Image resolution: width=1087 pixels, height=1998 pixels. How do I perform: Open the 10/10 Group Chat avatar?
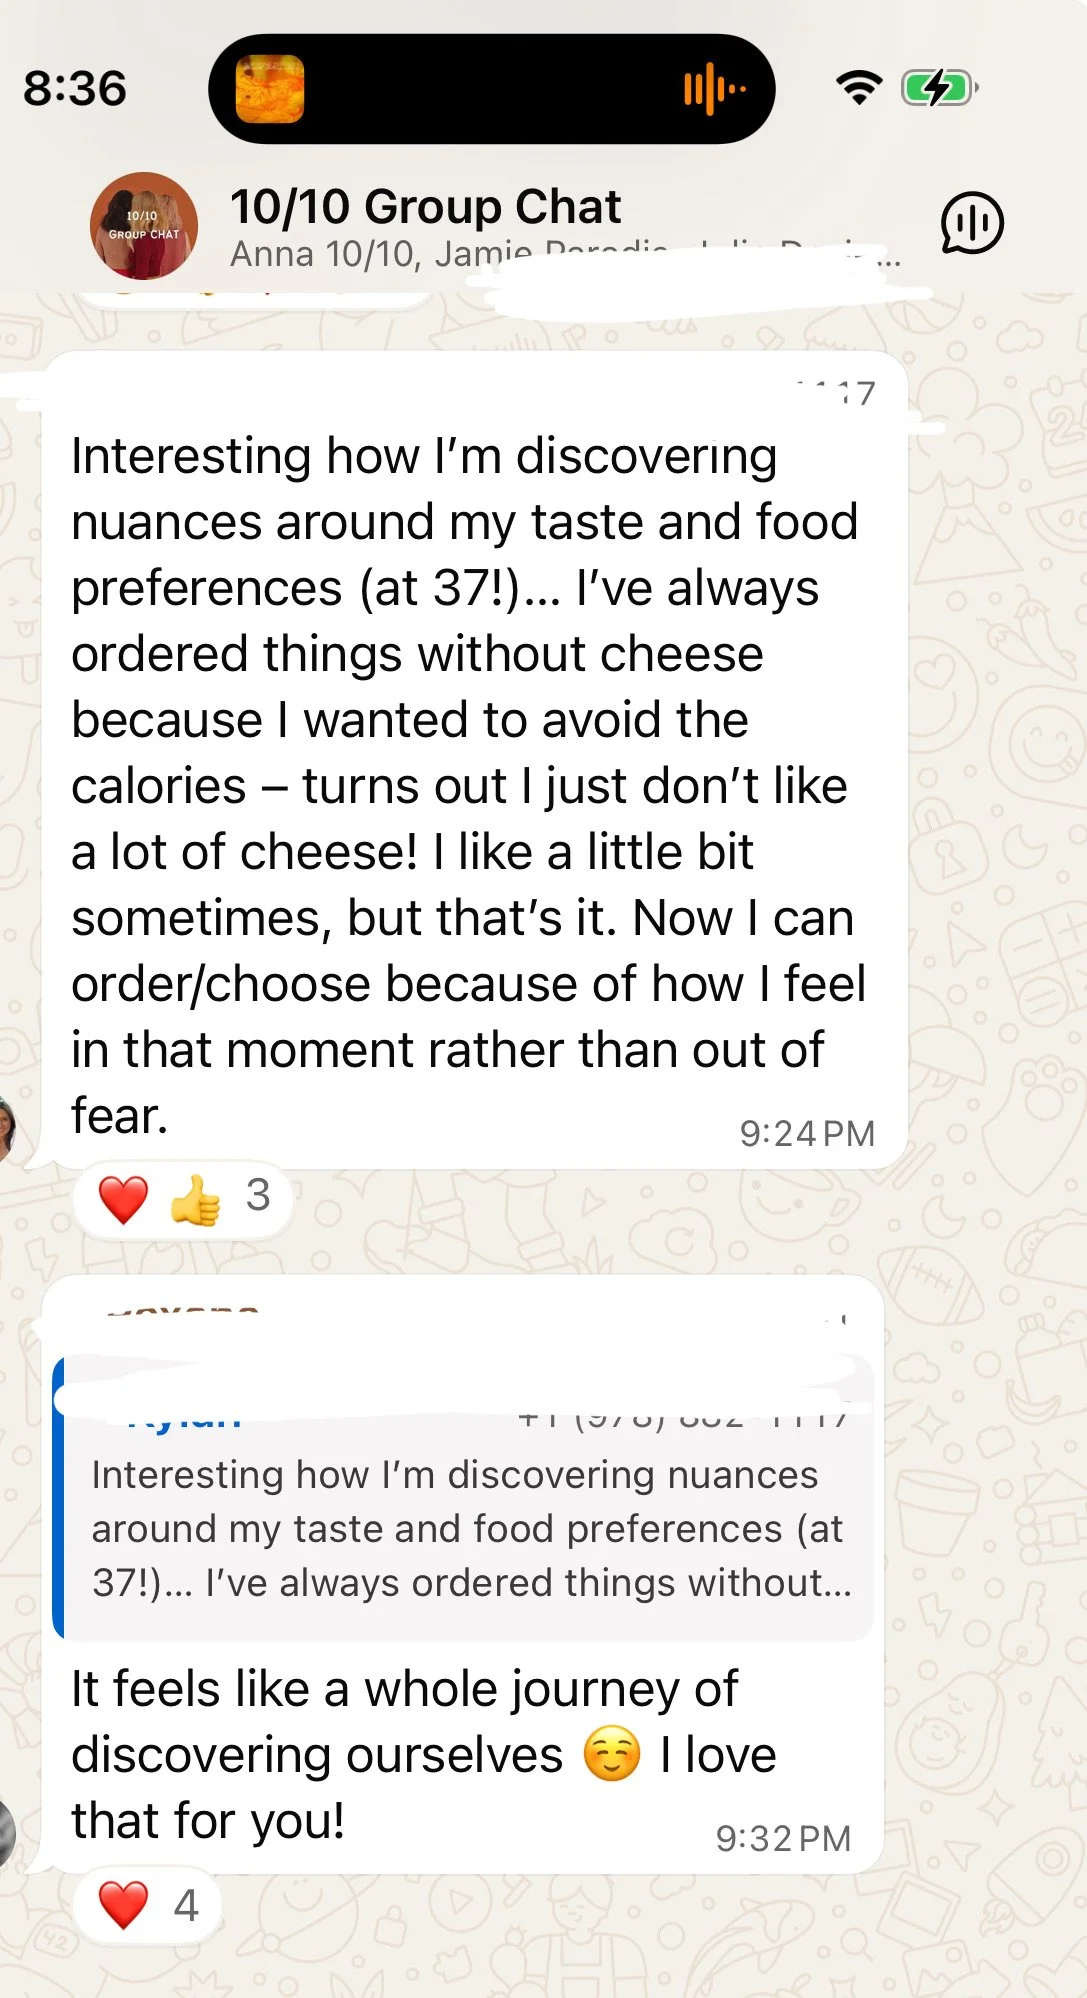click(144, 226)
